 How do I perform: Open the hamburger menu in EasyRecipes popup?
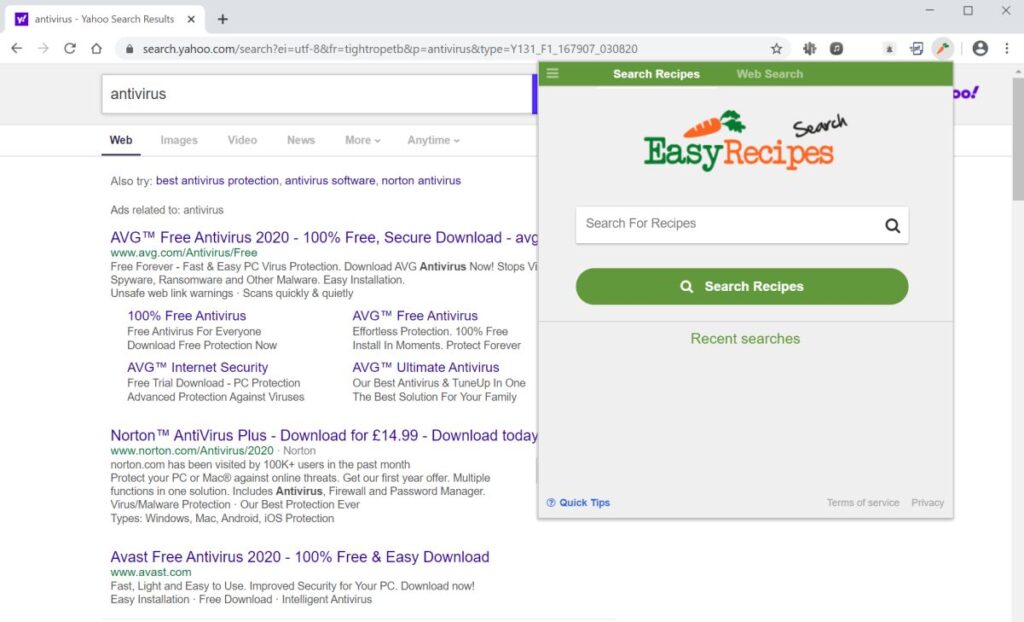point(551,73)
